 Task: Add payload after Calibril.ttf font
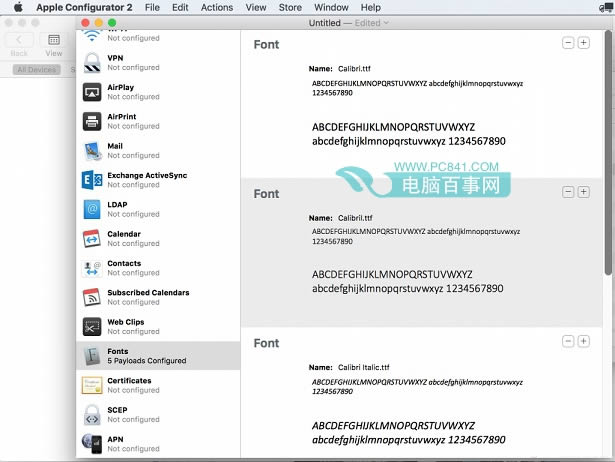[583, 192]
